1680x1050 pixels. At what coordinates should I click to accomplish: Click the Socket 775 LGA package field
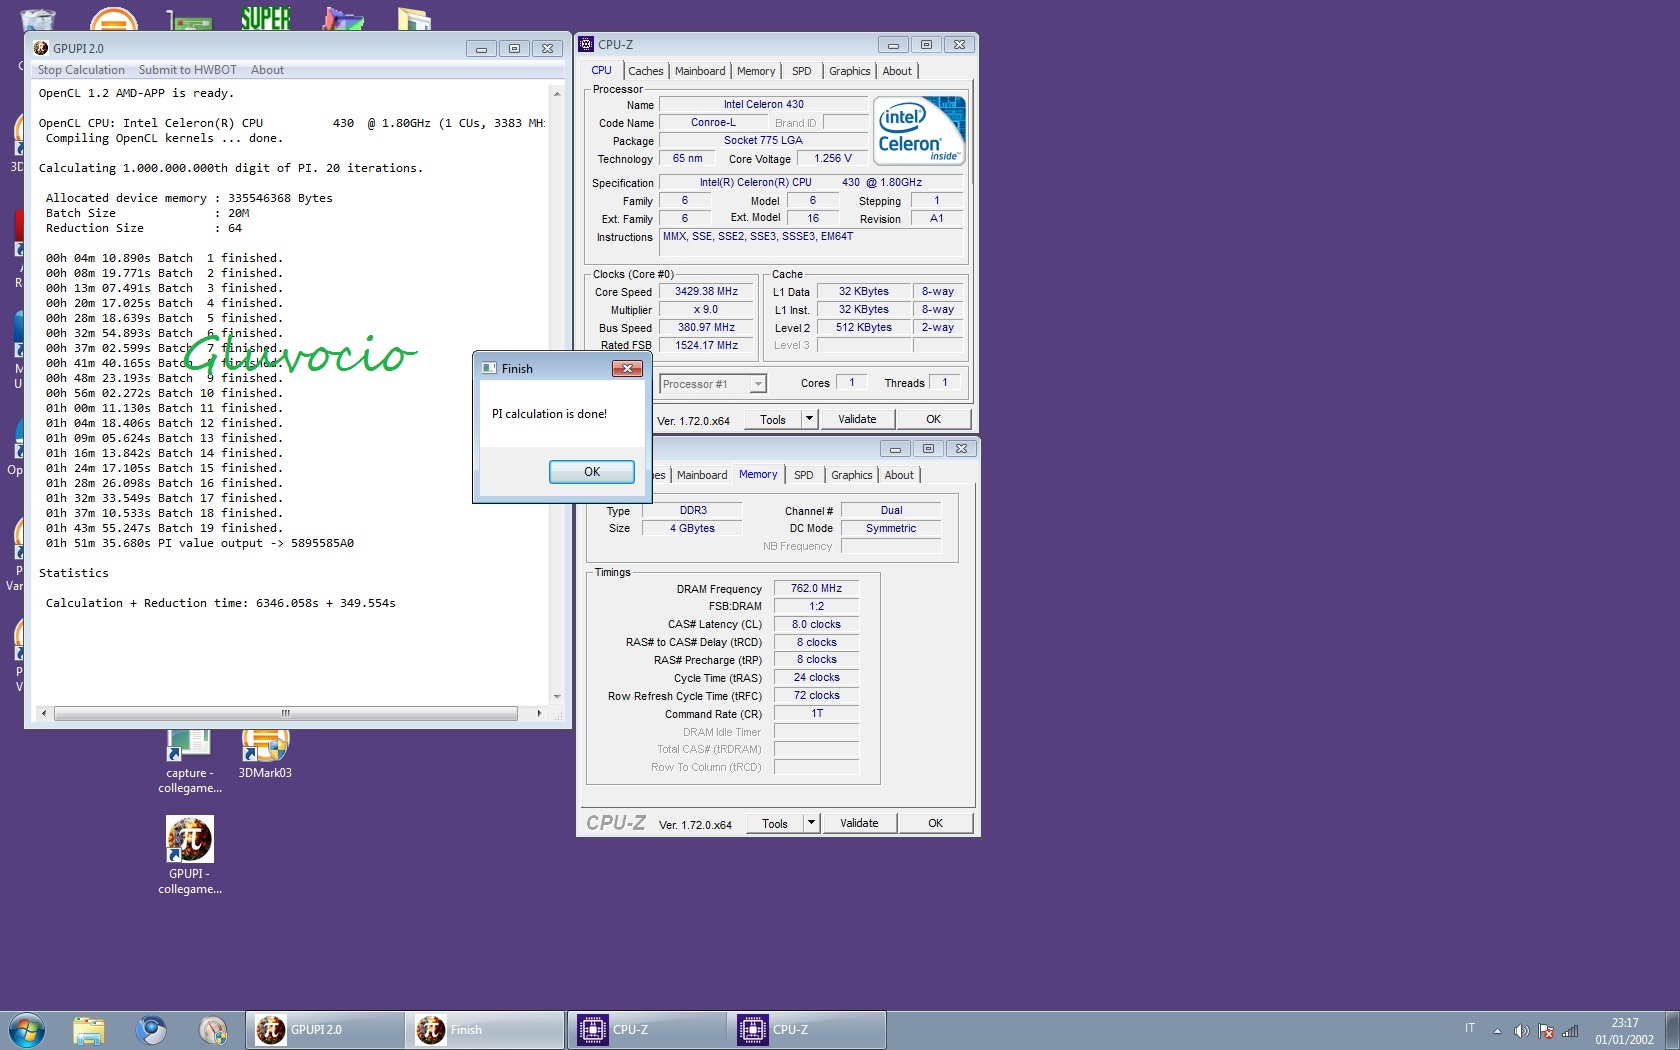click(764, 141)
